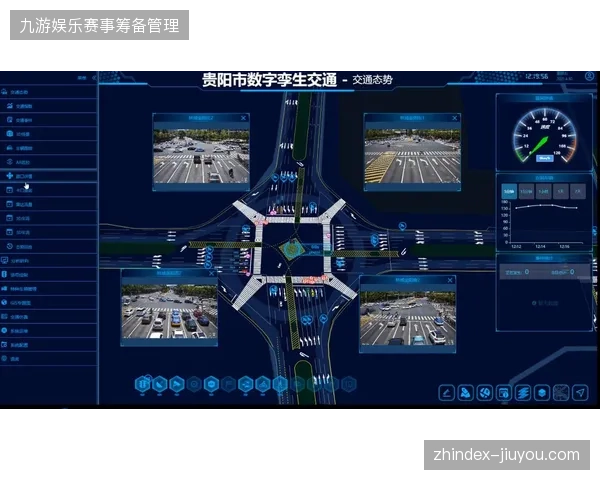
Task: Toggle the dimmed flag hexagon icon in bottom toolbar
Action: pyautogui.click(x=229, y=384)
